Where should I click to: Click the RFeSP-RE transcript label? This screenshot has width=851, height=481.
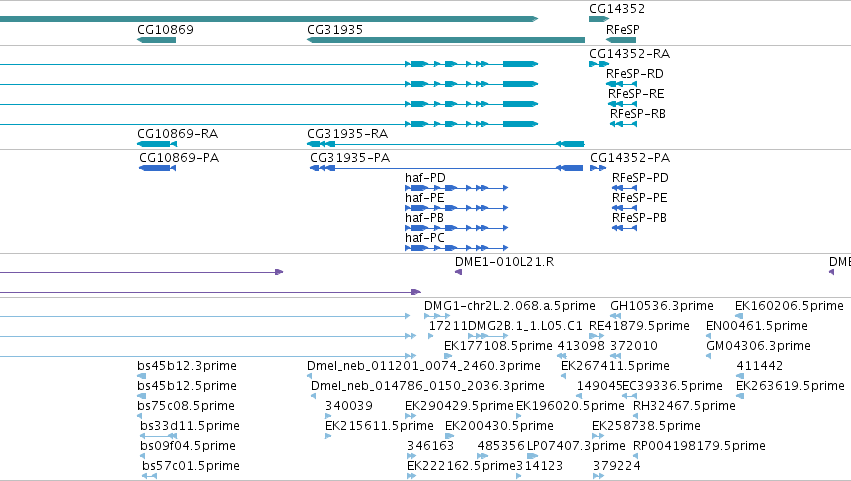point(636,94)
